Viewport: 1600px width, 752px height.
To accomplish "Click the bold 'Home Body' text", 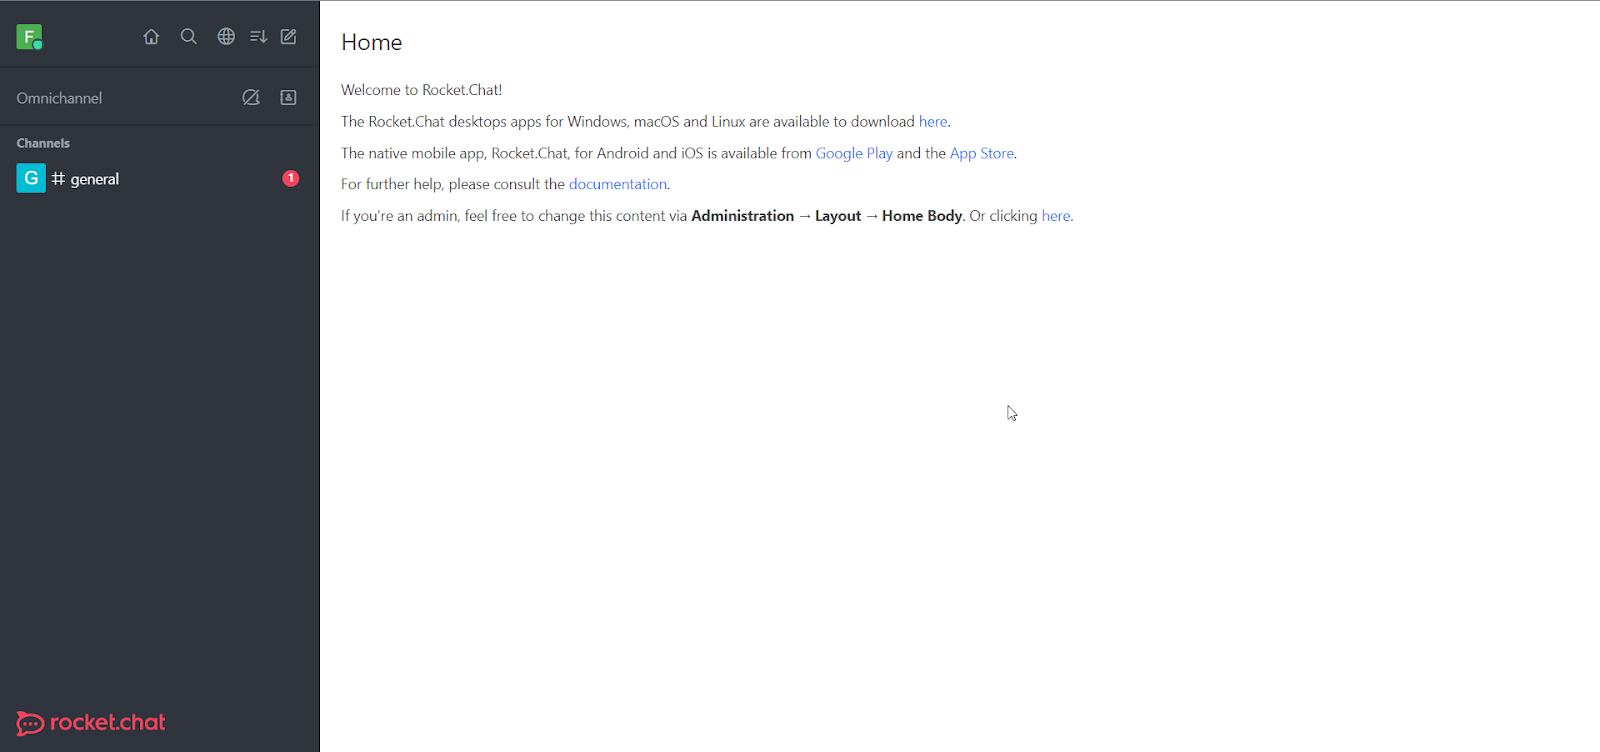I will click(922, 216).
